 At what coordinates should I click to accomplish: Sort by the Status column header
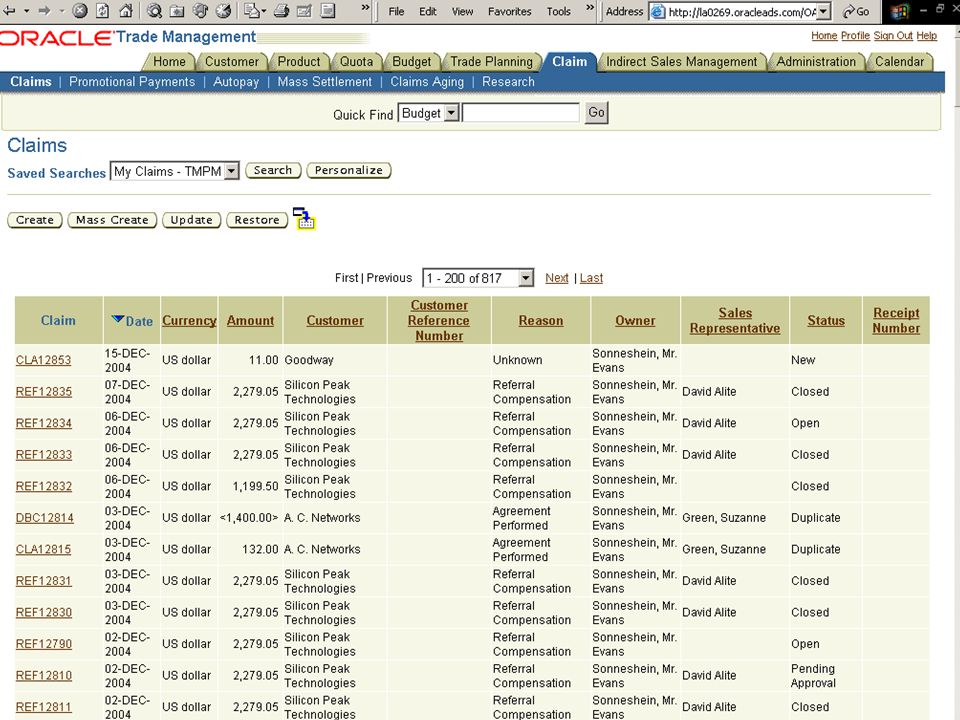825,320
